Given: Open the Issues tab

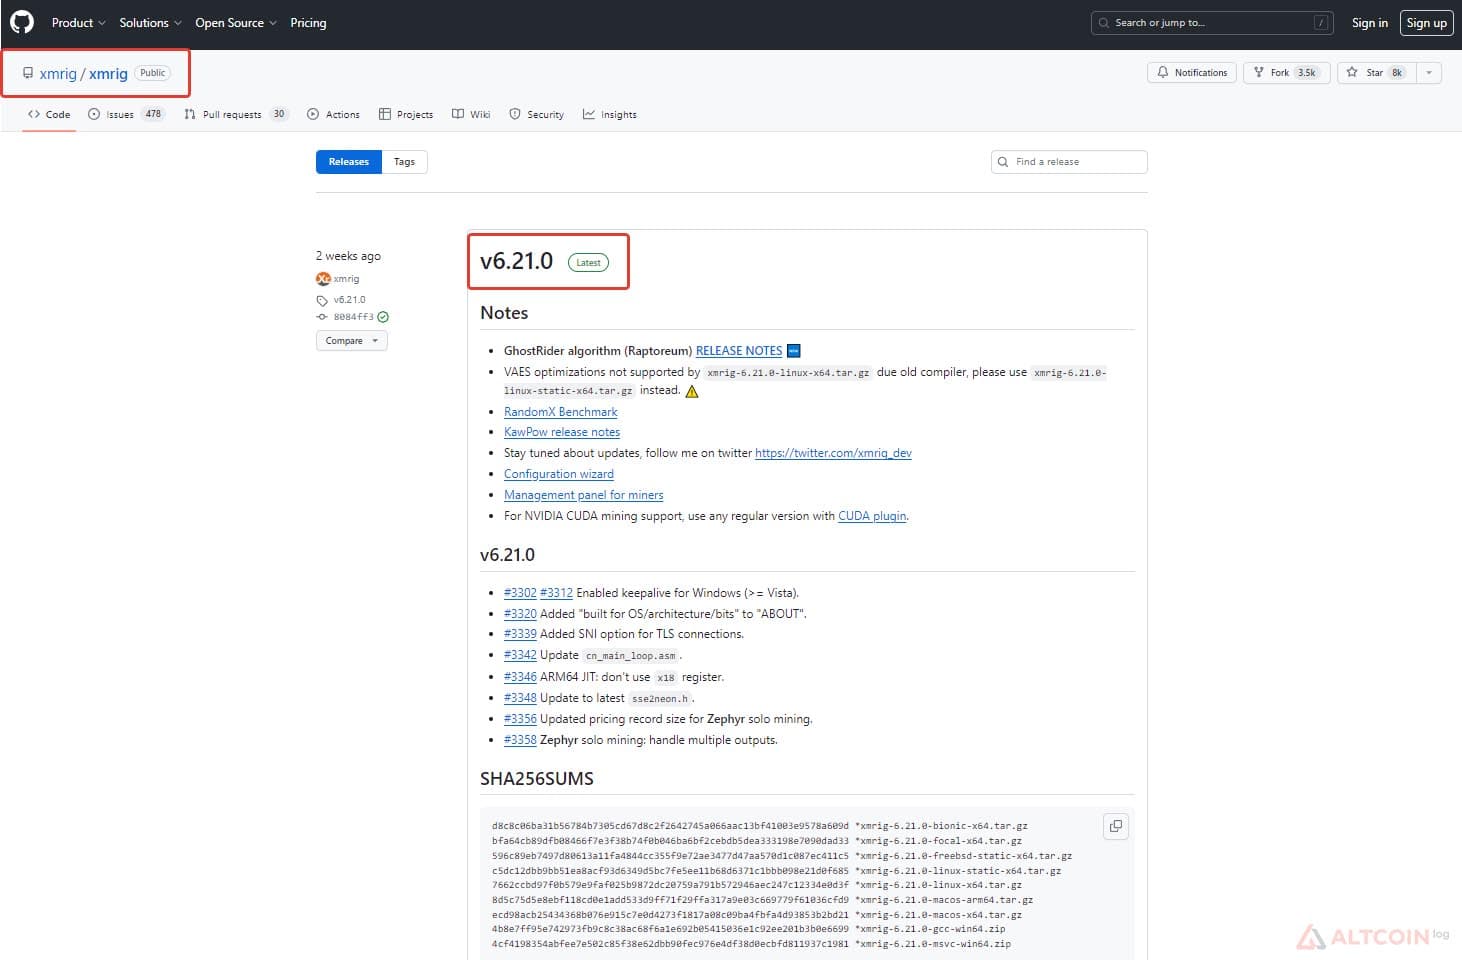Looking at the screenshot, I should (126, 115).
